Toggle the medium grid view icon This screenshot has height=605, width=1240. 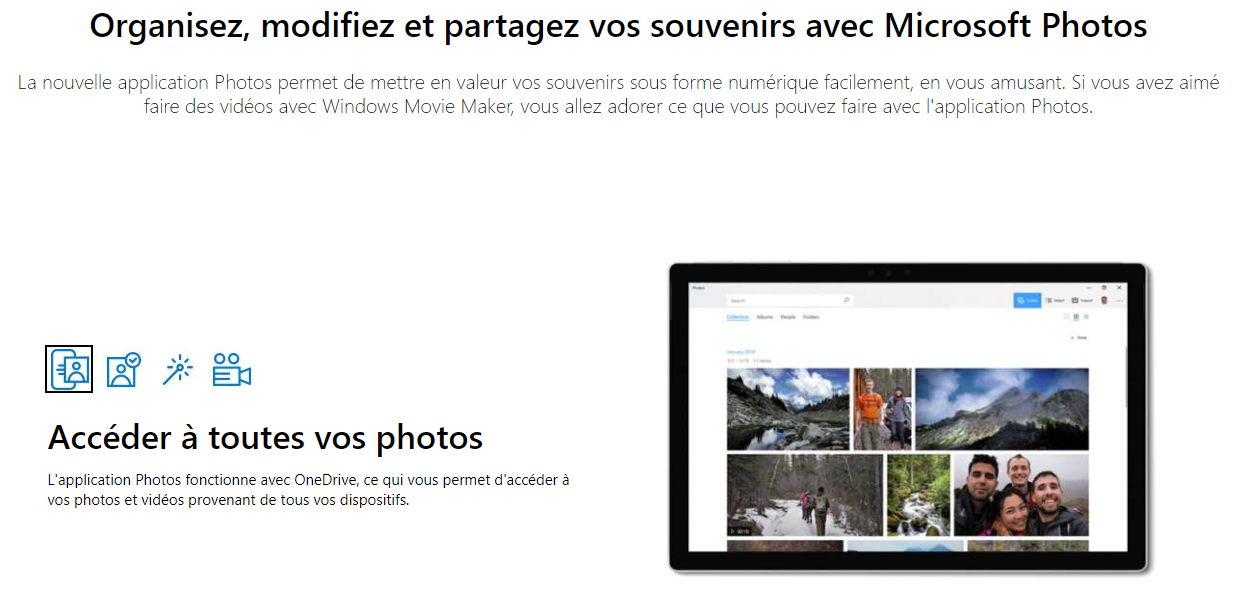[1076, 317]
